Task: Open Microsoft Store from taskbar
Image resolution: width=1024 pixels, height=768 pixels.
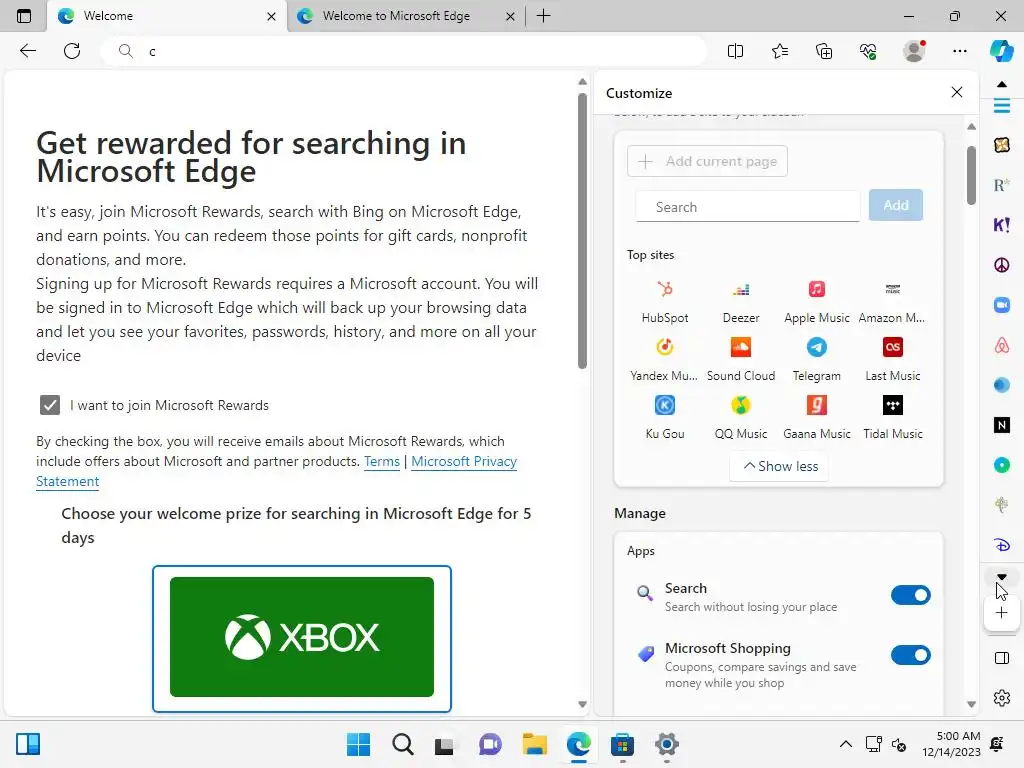Action: point(622,744)
